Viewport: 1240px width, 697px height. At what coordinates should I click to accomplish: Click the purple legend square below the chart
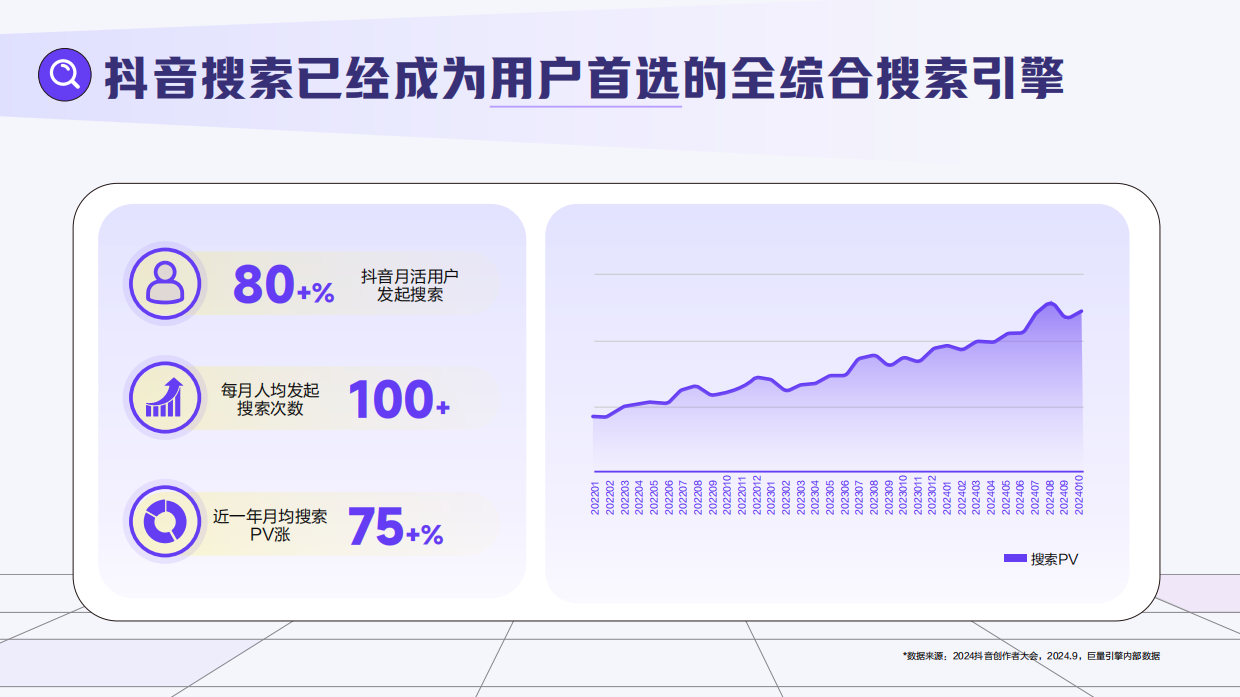[x=1014, y=559]
